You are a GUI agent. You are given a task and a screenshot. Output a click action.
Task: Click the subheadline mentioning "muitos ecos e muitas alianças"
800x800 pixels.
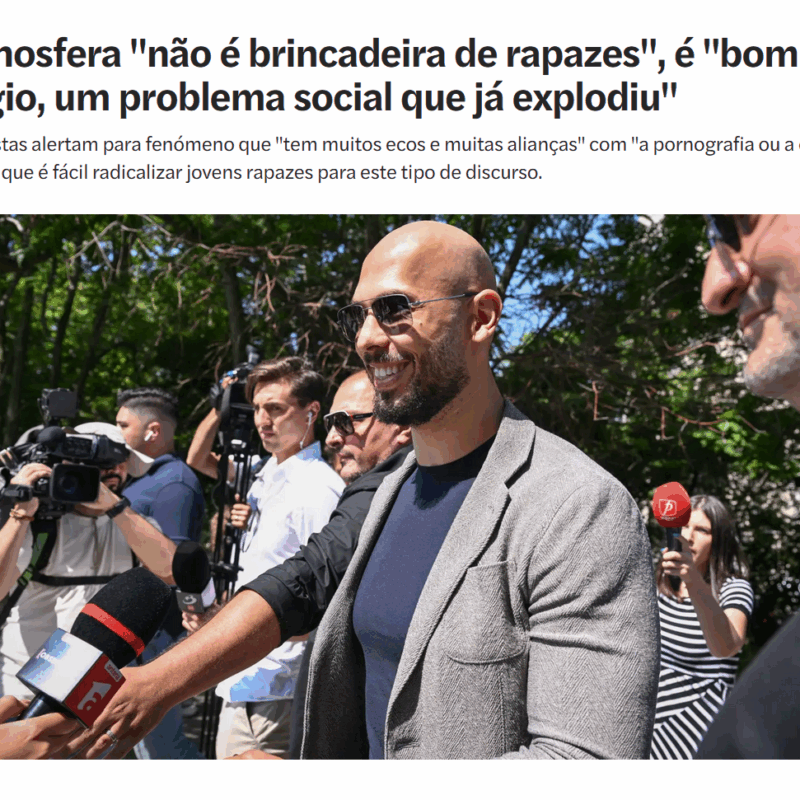point(400,145)
